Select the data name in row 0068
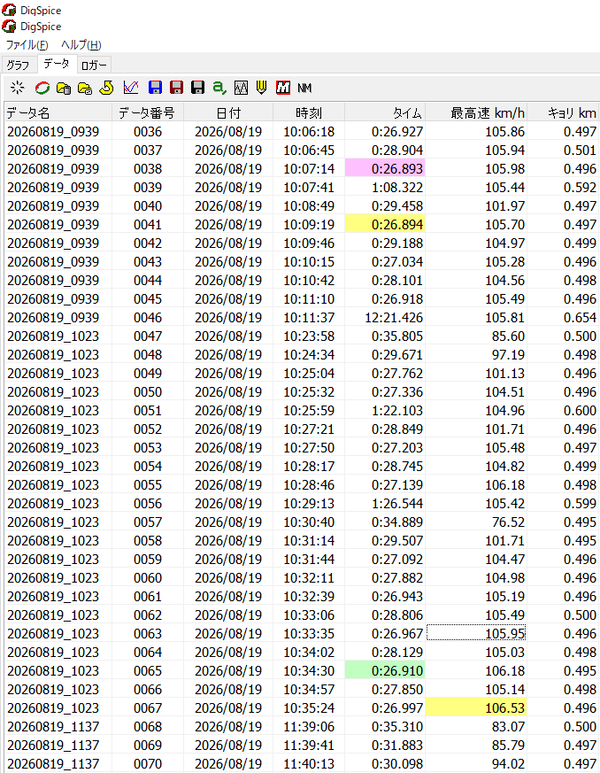600x773 pixels. pyautogui.click(x=58, y=727)
